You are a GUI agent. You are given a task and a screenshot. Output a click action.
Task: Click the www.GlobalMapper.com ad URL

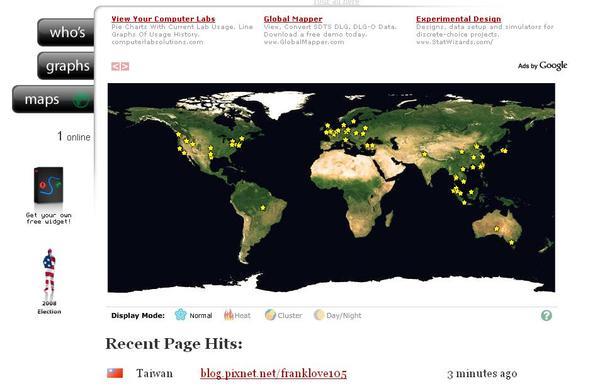click(x=304, y=42)
